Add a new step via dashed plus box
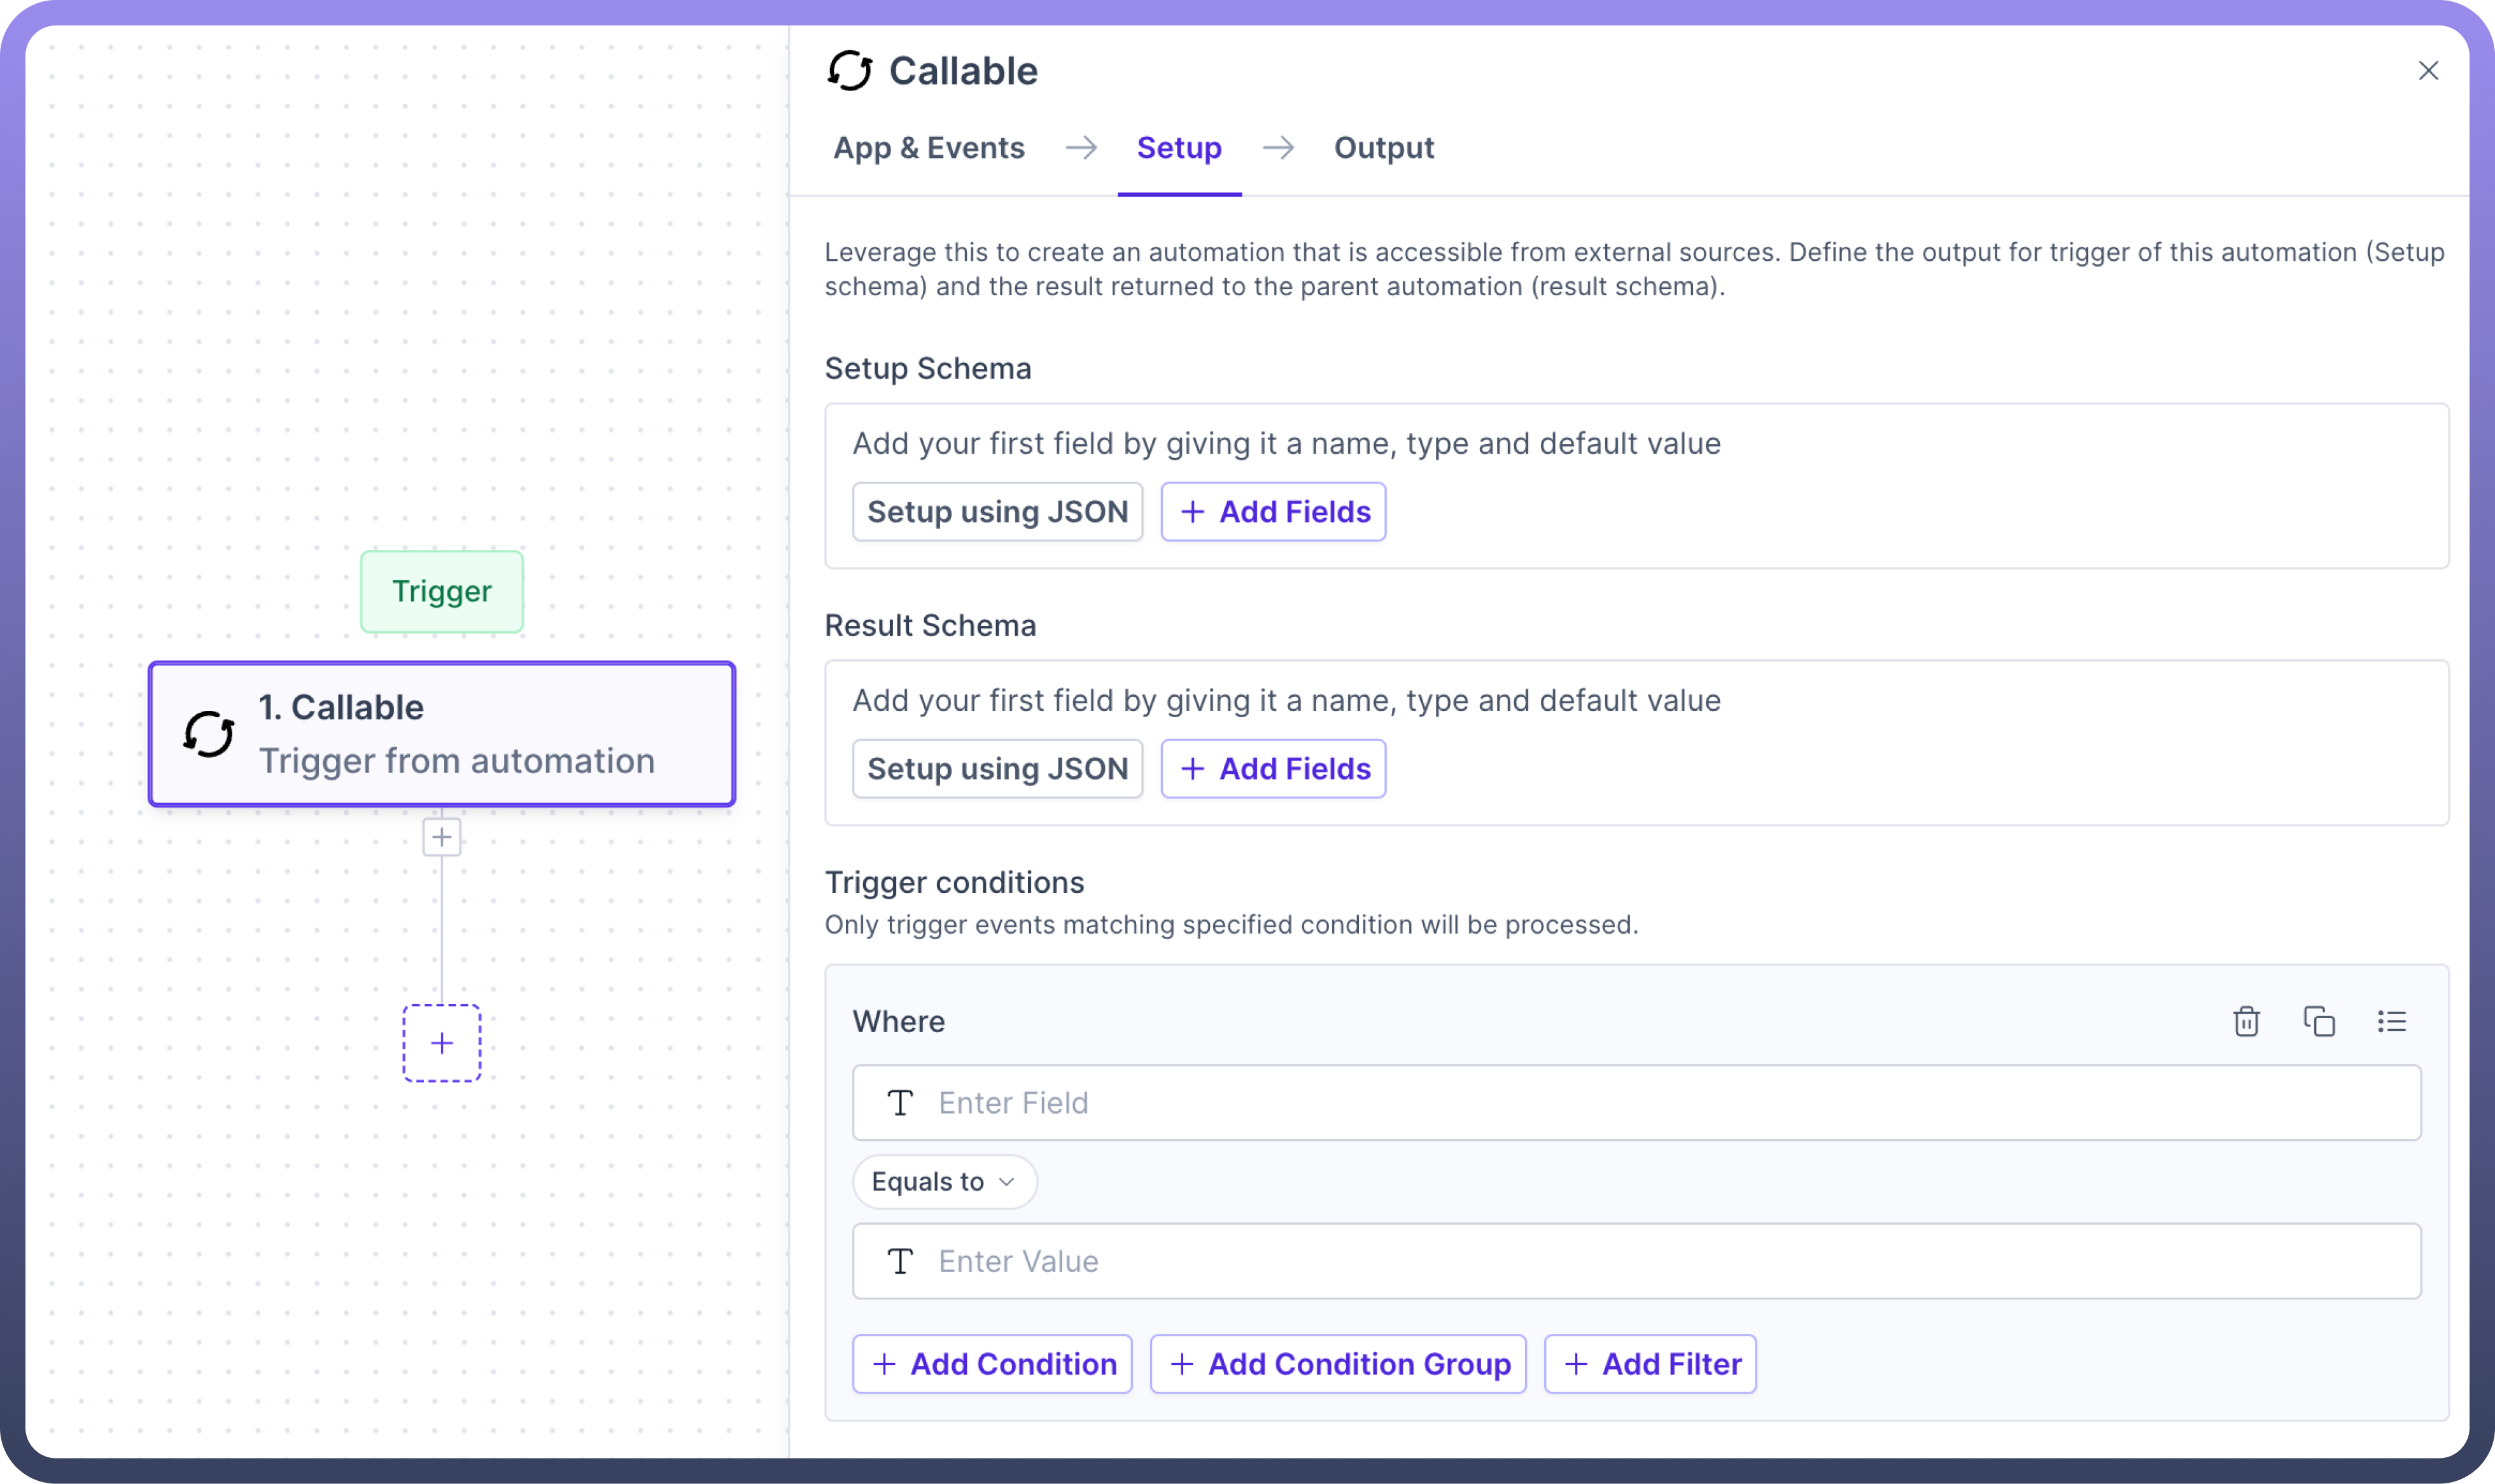This screenshot has width=2495, height=1484. [442, 1043]
